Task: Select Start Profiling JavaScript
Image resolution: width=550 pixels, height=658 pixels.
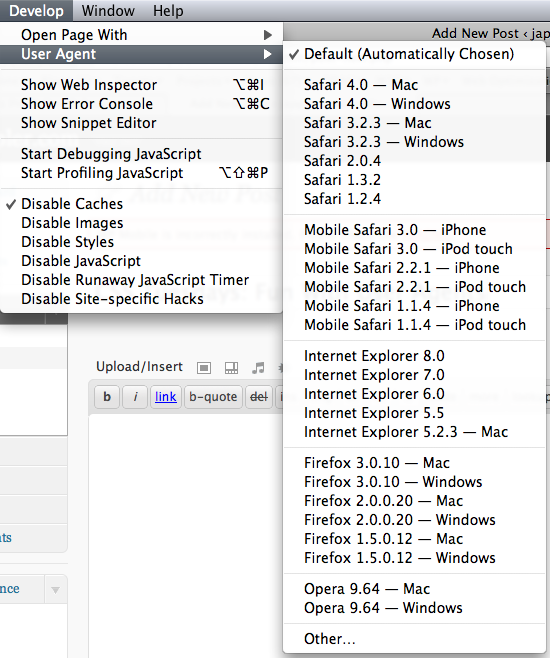Action: [x=141, y=173]
